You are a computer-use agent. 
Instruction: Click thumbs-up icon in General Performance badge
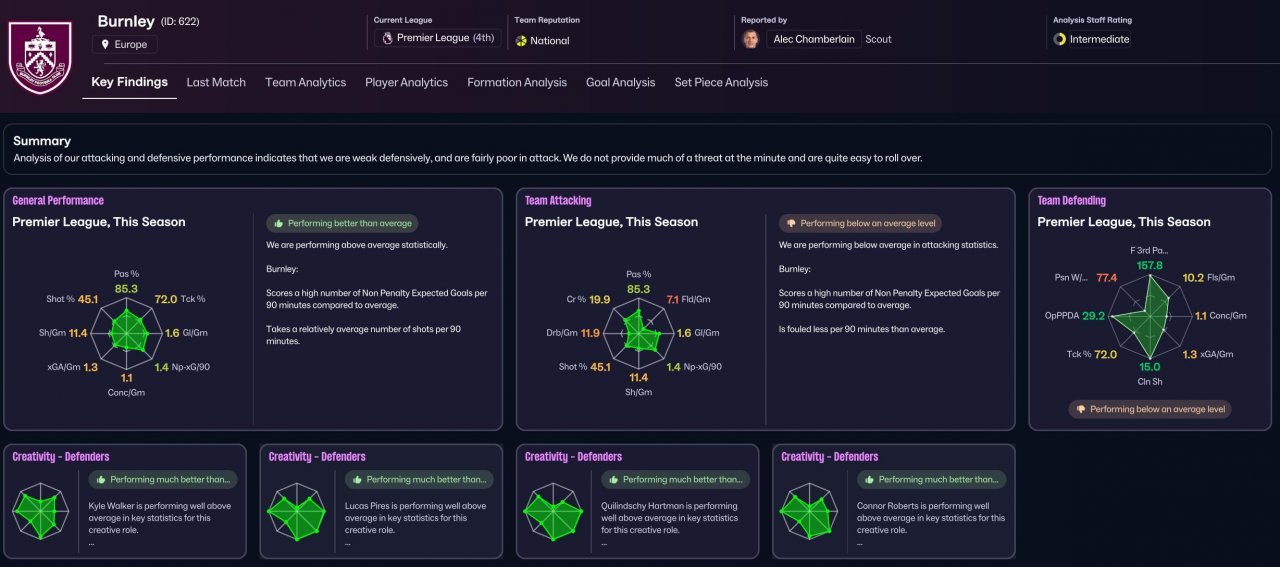(x=279, y=224)
